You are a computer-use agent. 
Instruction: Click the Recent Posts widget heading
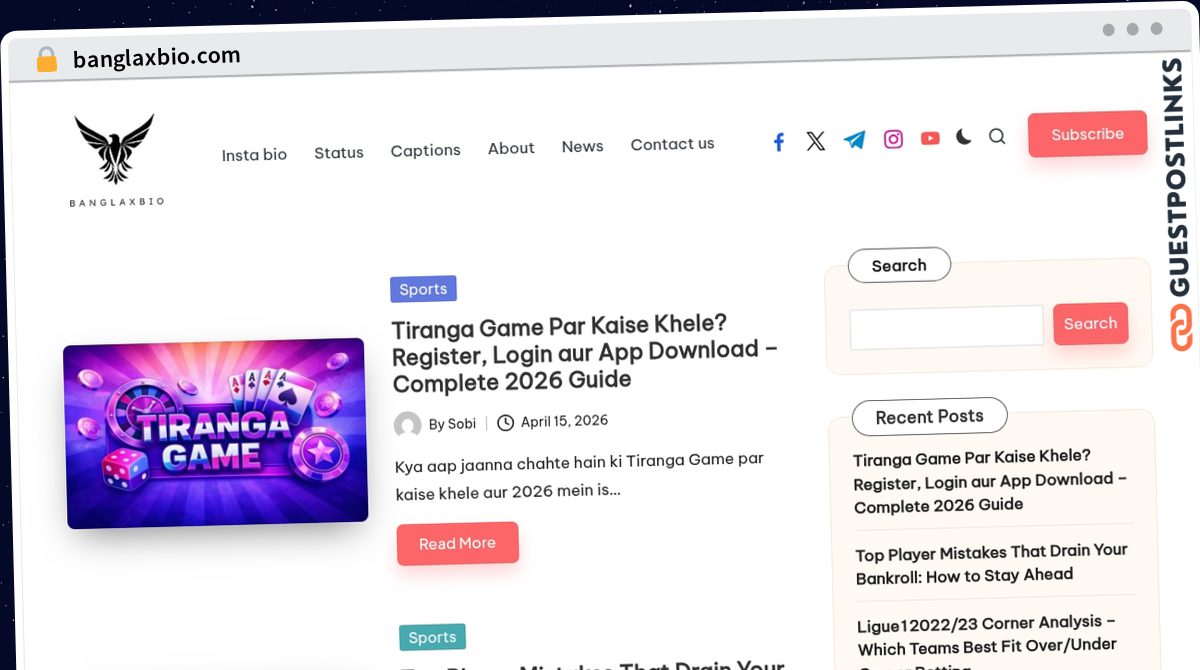point(929,416)
